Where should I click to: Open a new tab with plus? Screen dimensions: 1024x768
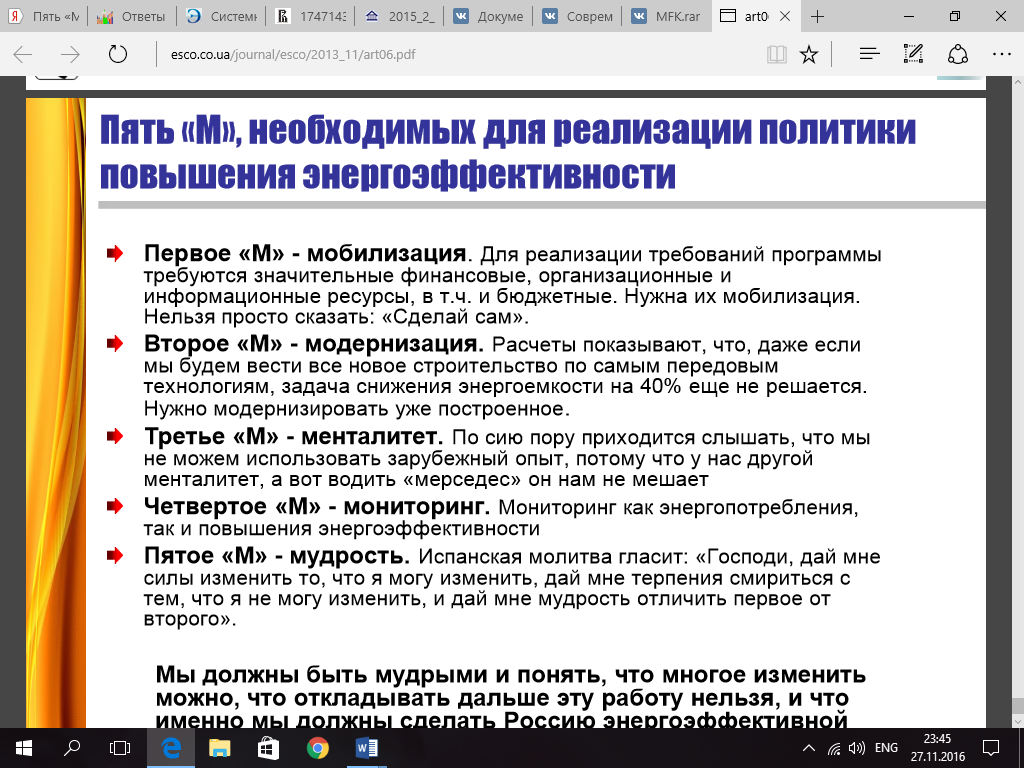pyautogui.click(x=817, y=16)
